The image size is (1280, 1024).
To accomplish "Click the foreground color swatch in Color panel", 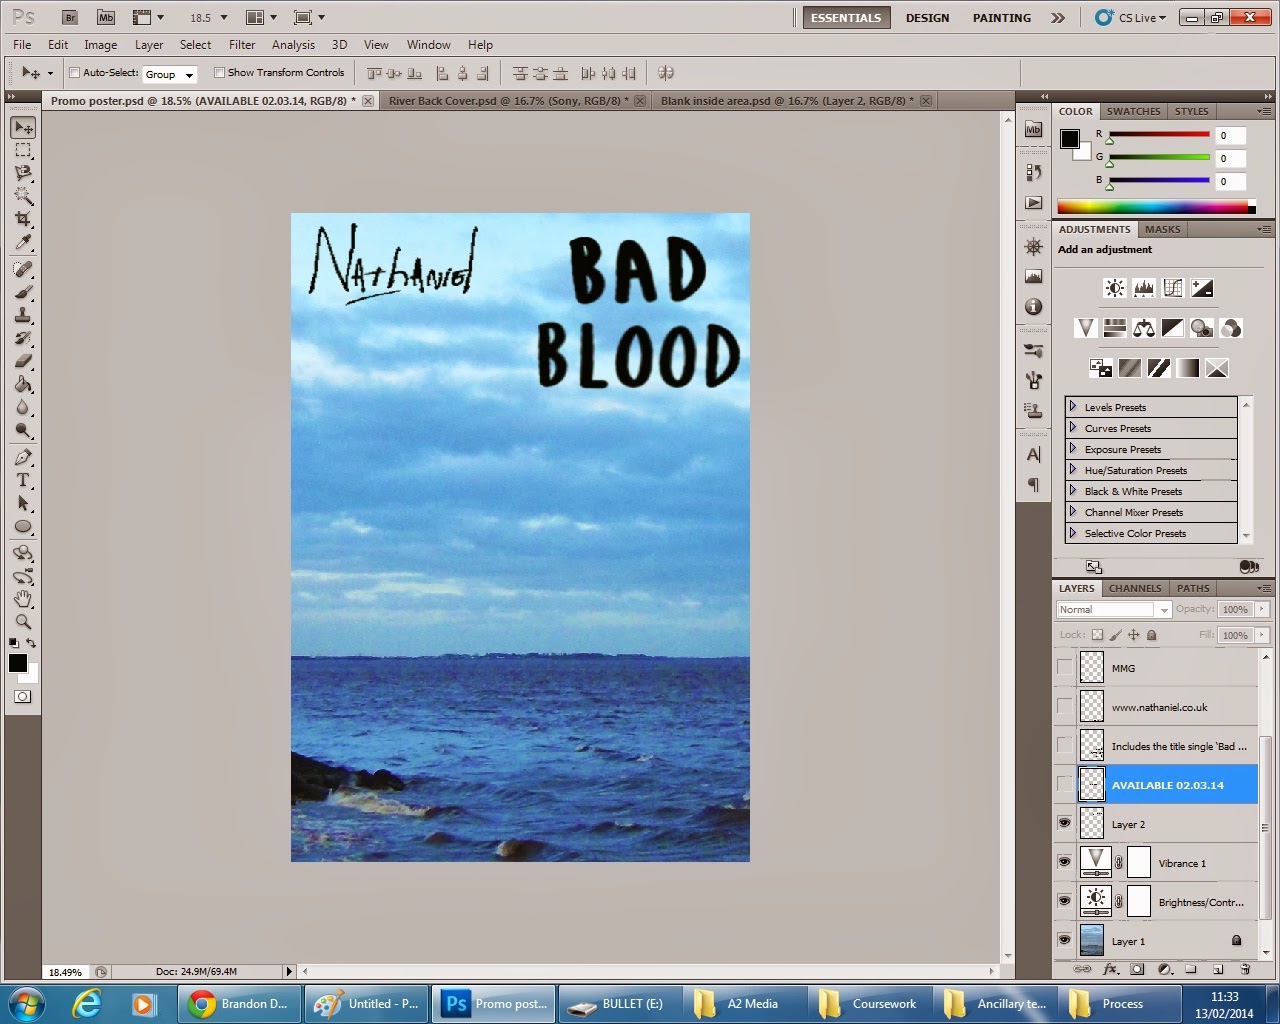I will pyautogui.click(x=1070, y=139).
